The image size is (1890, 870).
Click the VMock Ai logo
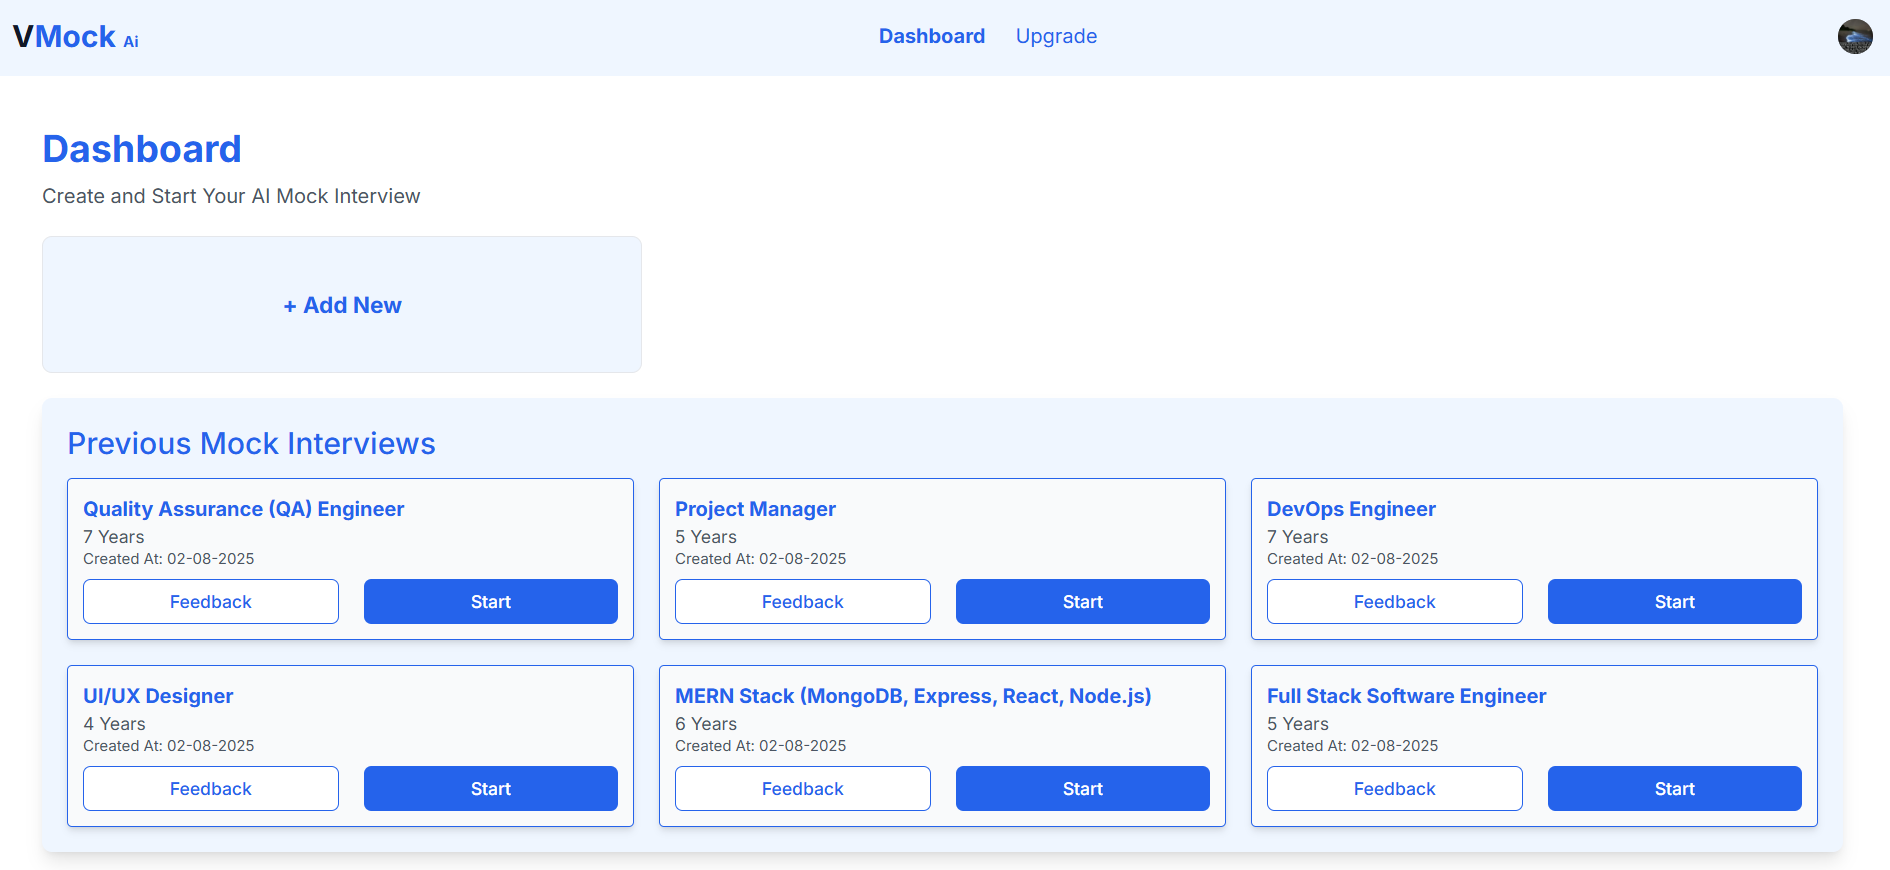coord(76,37)
